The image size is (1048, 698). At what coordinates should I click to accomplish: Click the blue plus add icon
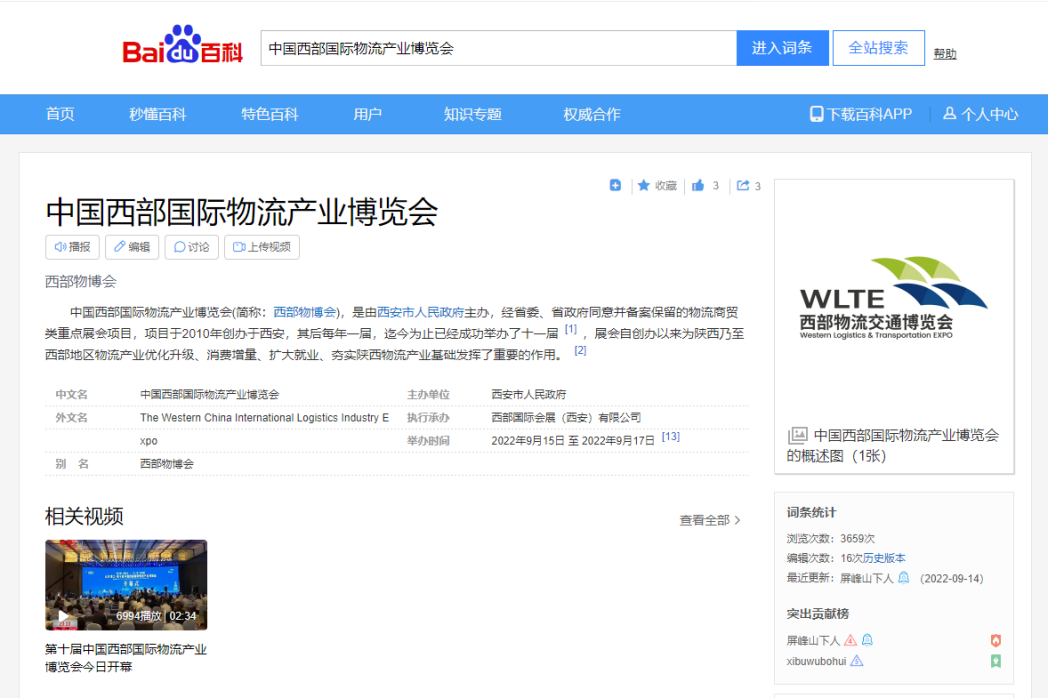616,185
